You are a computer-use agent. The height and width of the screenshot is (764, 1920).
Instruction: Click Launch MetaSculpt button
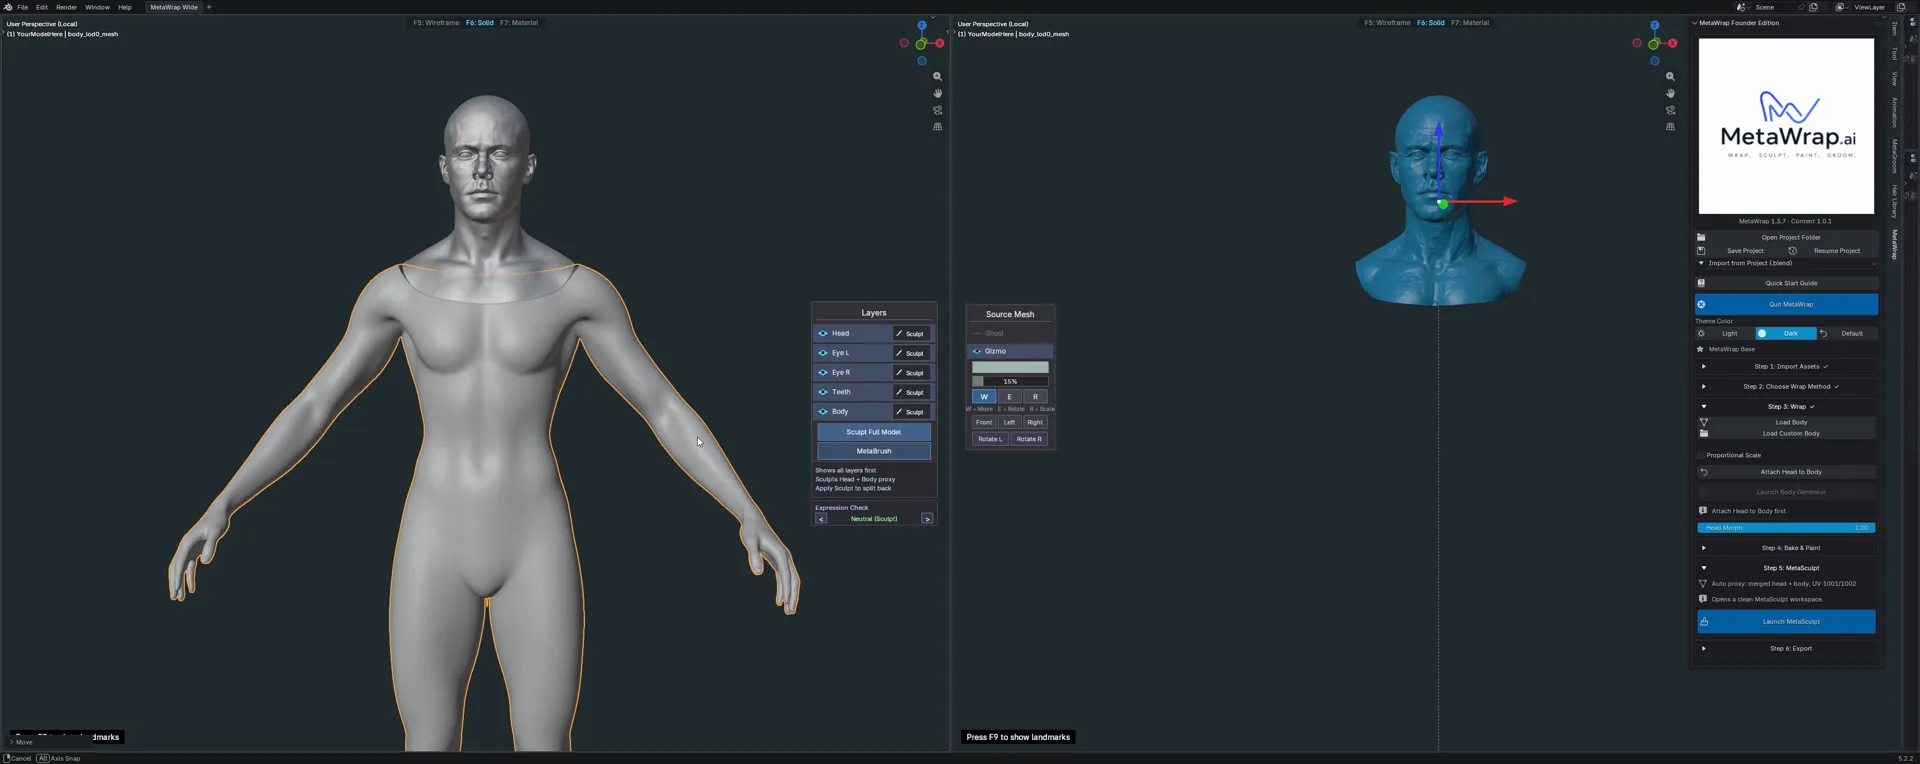click(x=1787, y=622)
